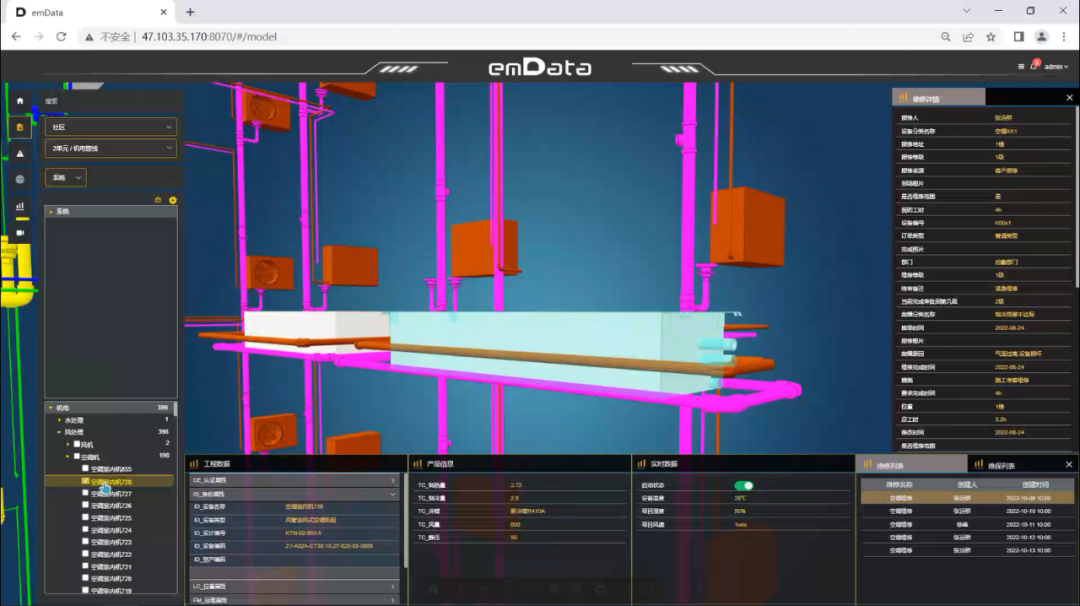The width and height of the screenshot is (1080, 606).
Task: Open the notification bell in top bar
Action: [x=1034, y=67]
